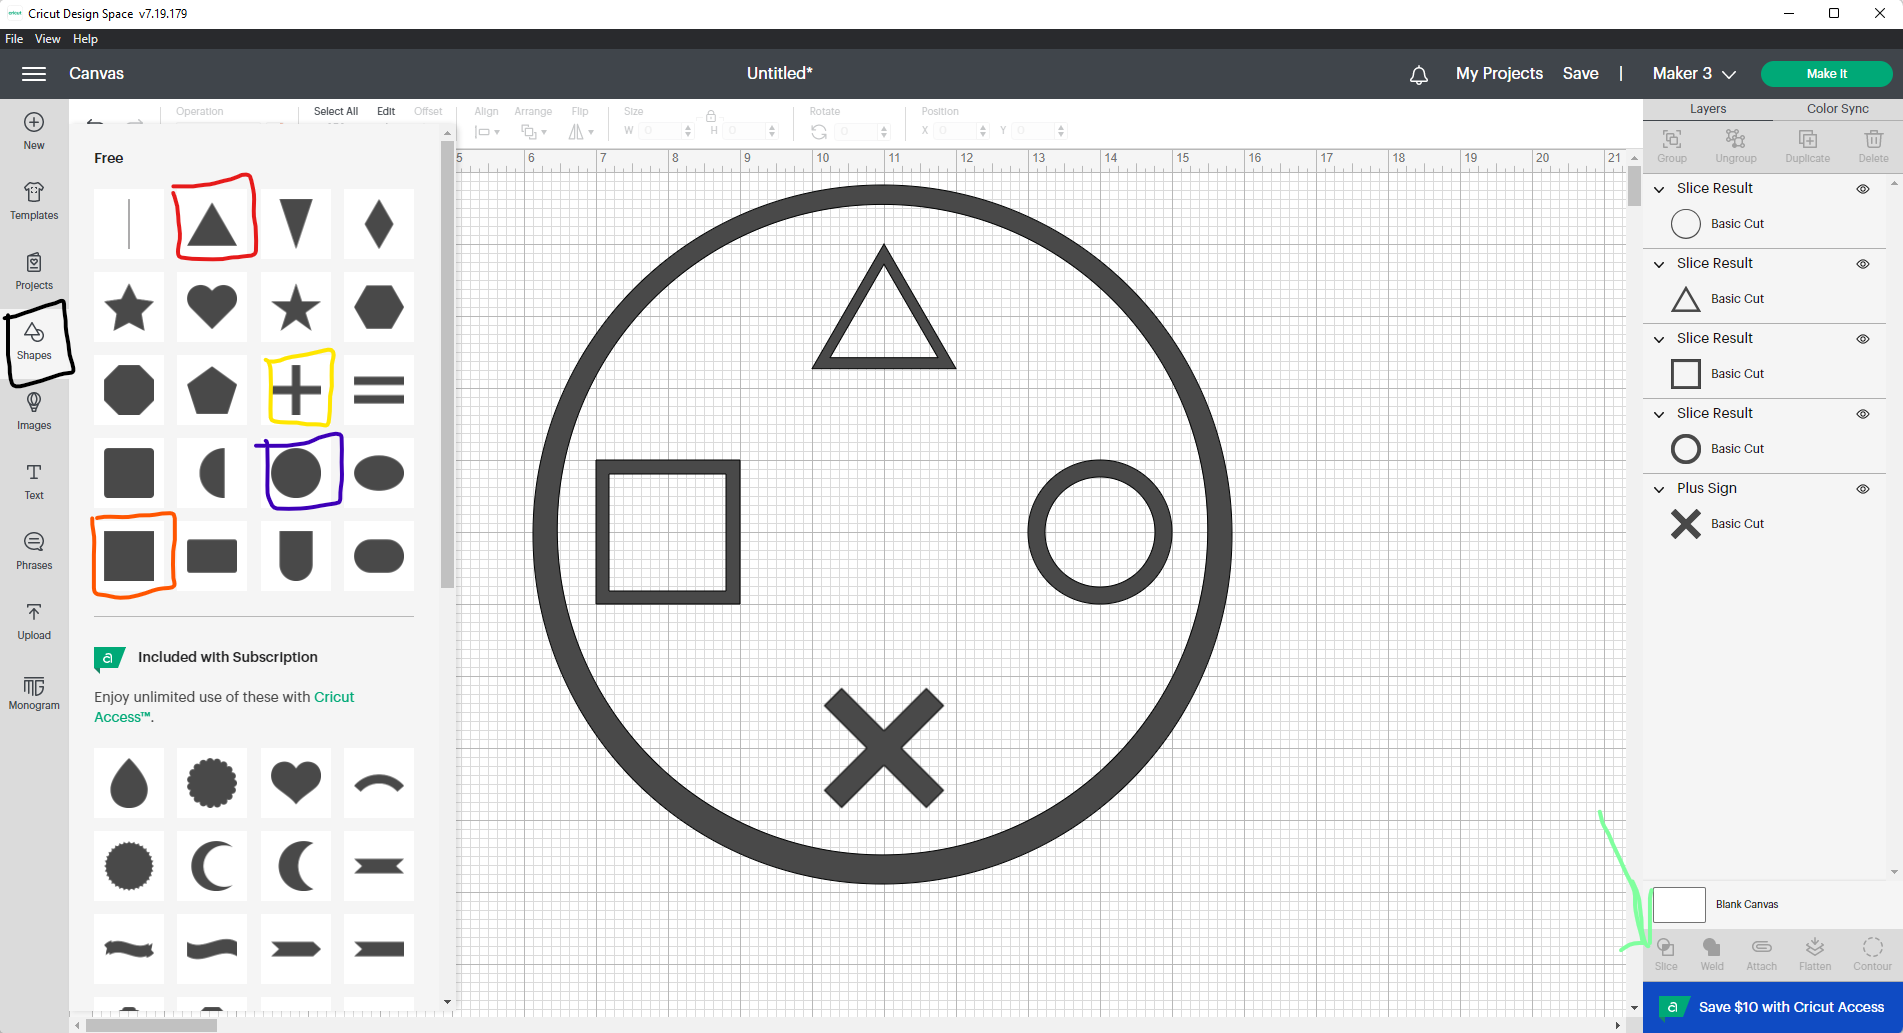Add Text to the canvas

34,481
